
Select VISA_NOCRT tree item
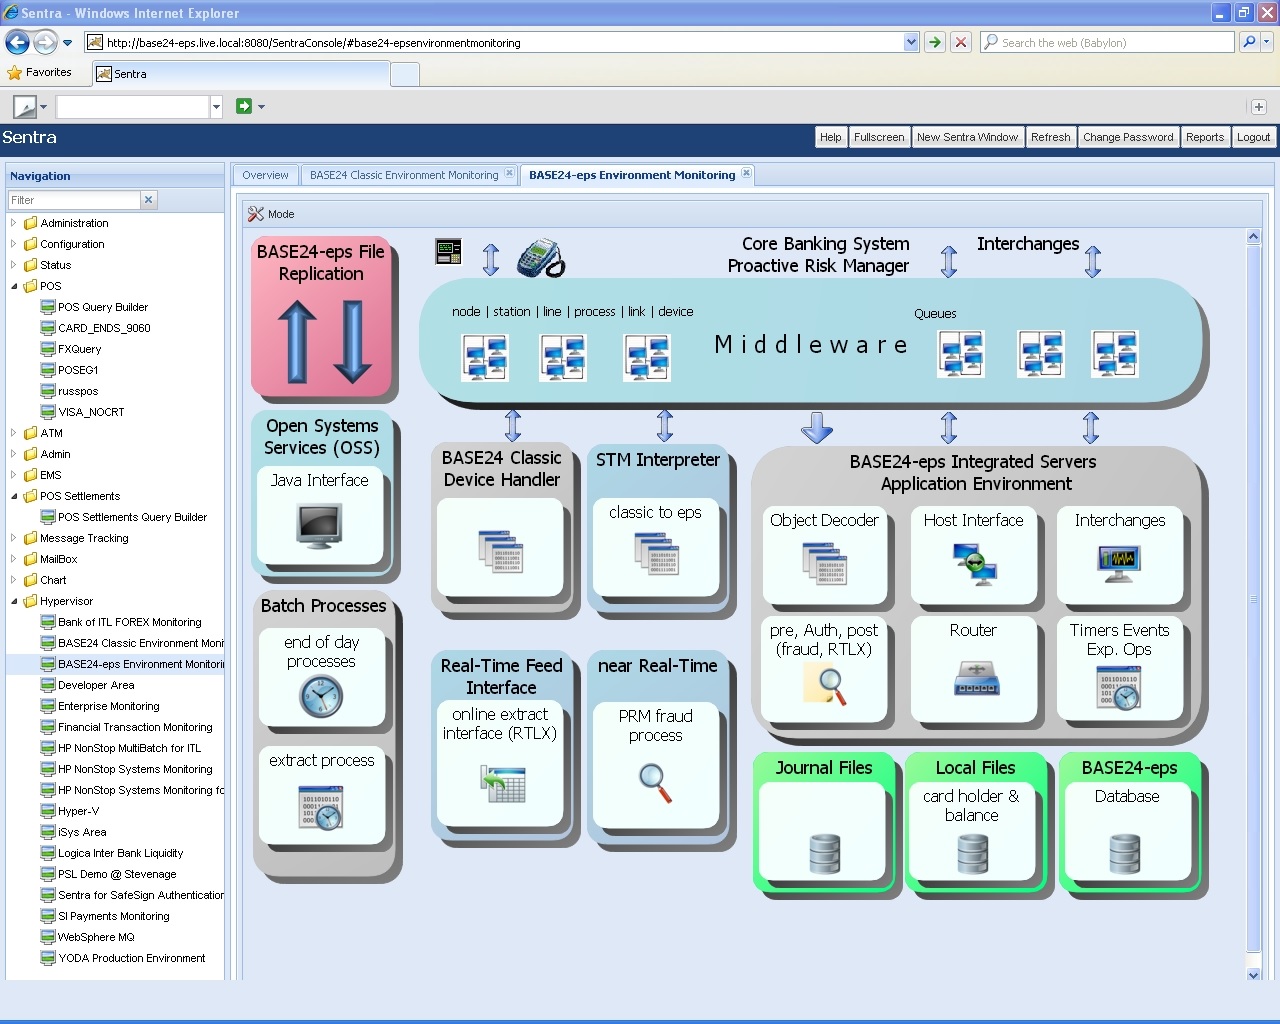(91, 412)
